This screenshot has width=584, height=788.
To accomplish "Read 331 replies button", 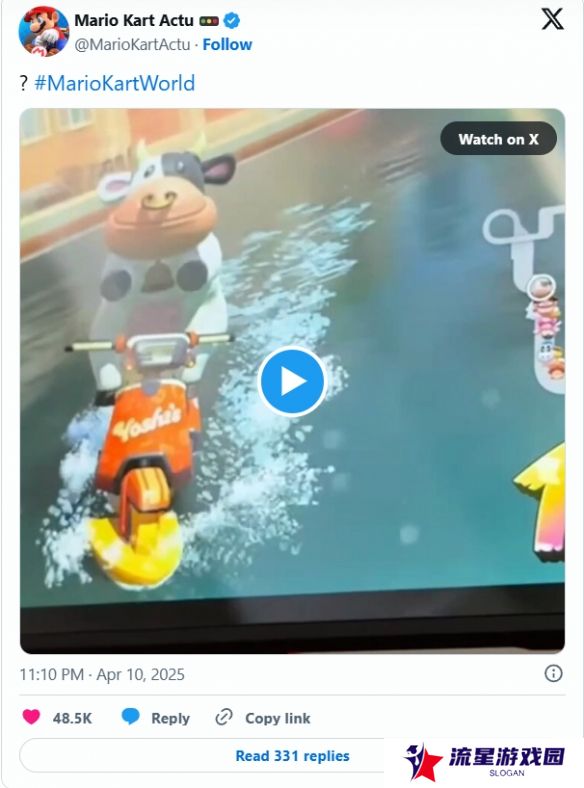I will 293,756.
